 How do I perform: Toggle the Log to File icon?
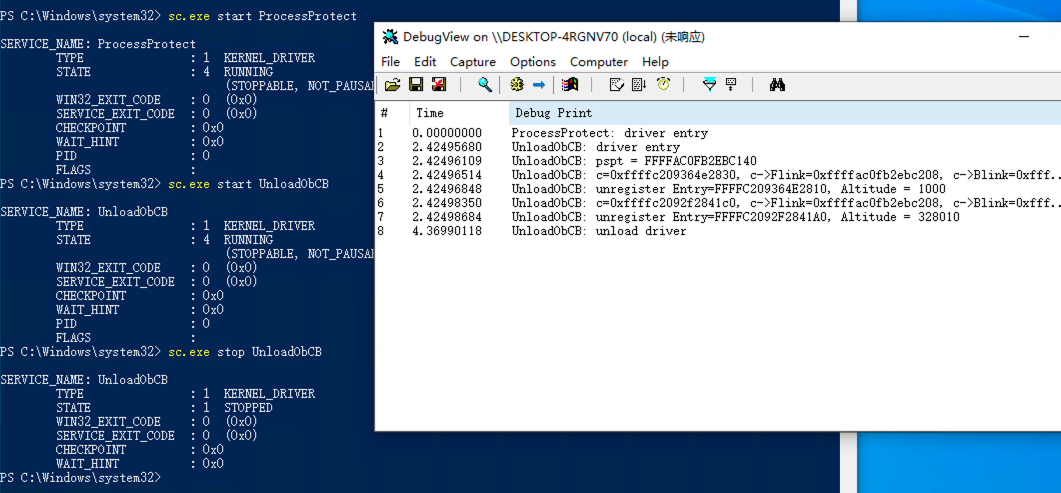[x=438, y=85]
